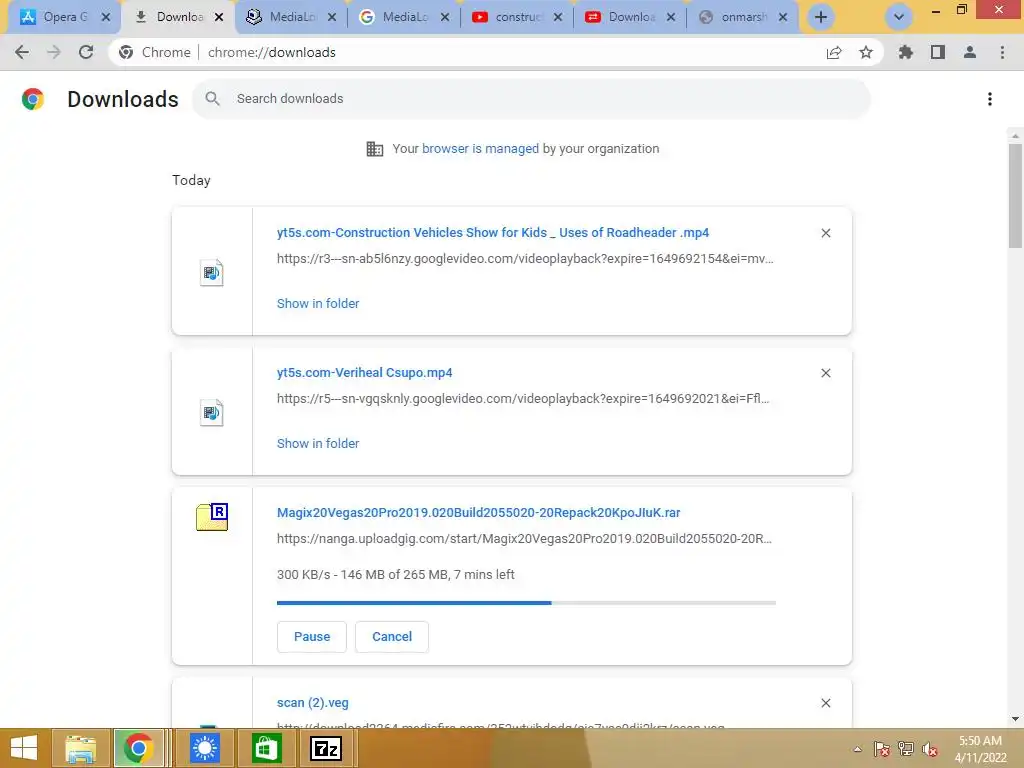The width and height of the screenshot is (1024, 768).
Task: Expand the tab search dropdown arrow
Action: pos(899,17)
